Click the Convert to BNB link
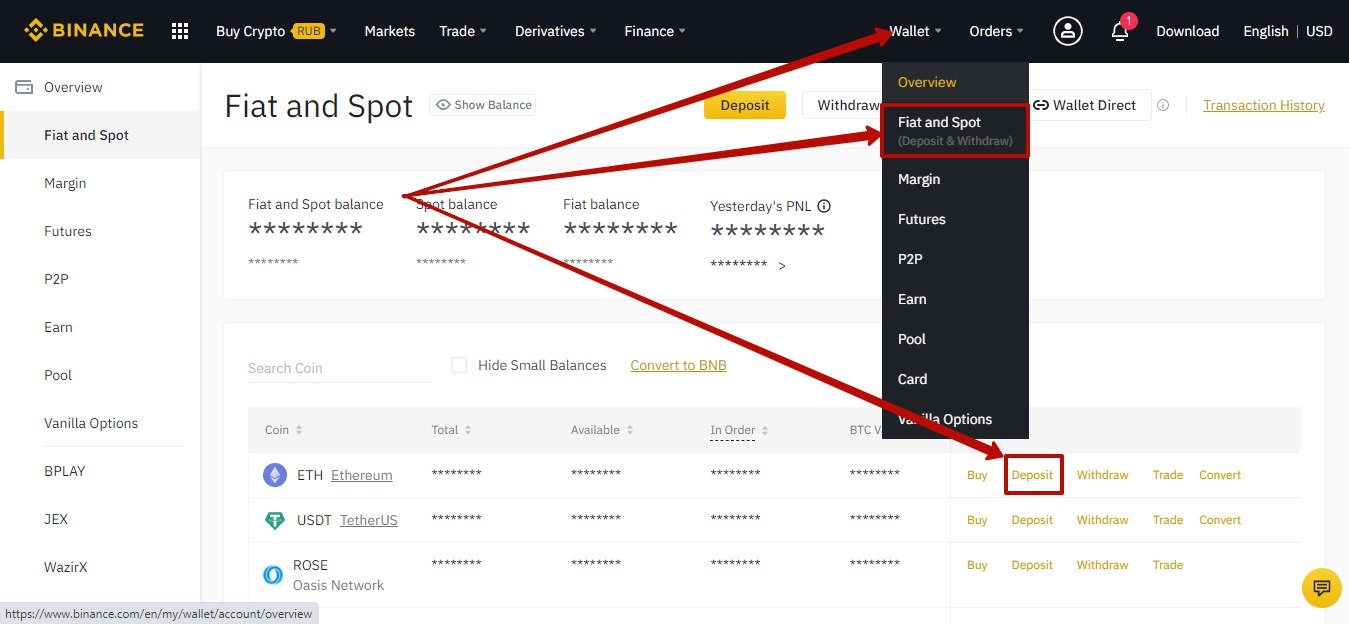The height and width of the screenshot is (624, 1349). tap(678, 365)
